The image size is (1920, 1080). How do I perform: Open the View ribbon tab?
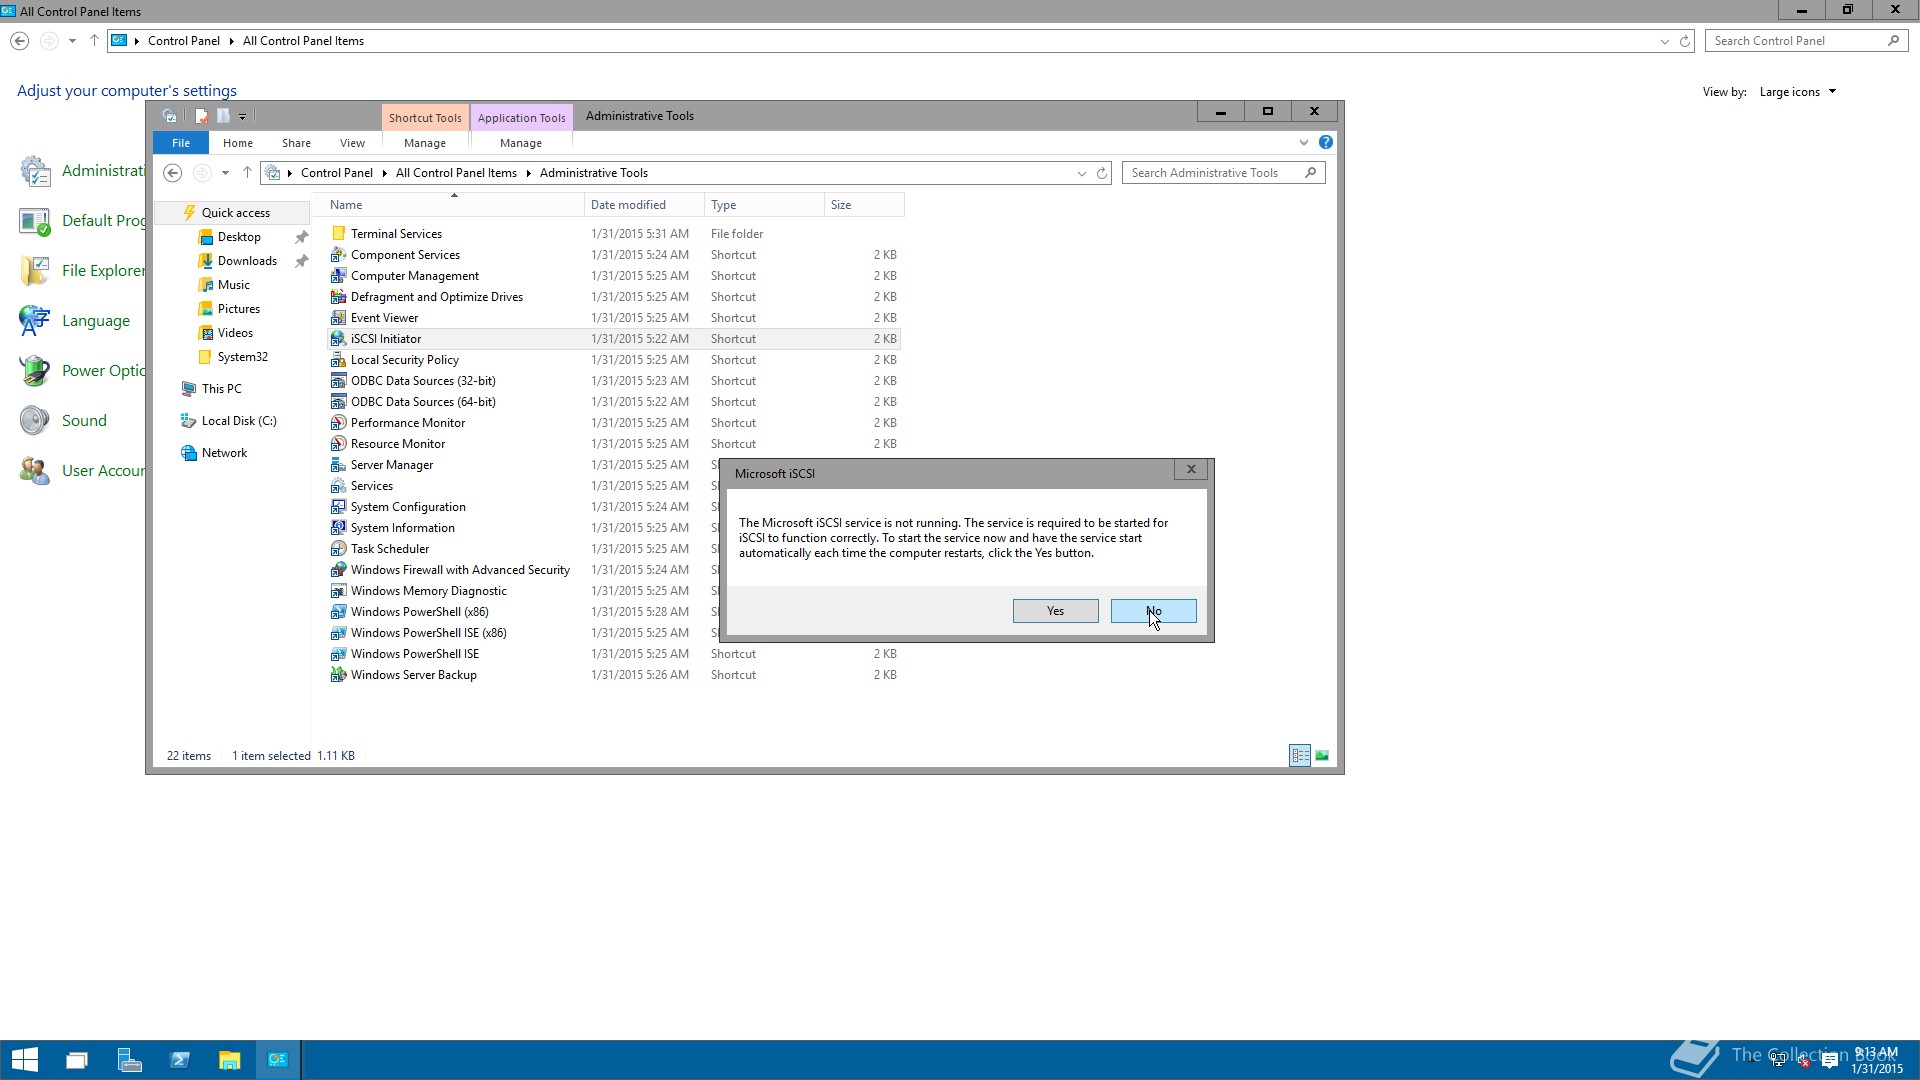tap(352, 143)
